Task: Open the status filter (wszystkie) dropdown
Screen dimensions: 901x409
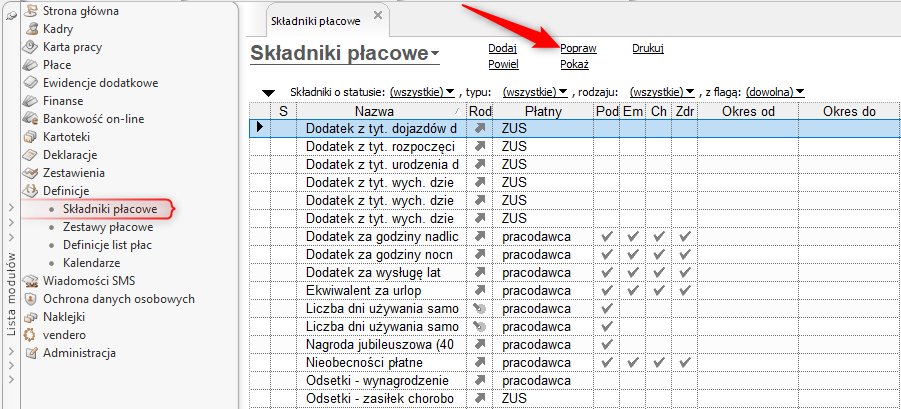Action: 422,92
